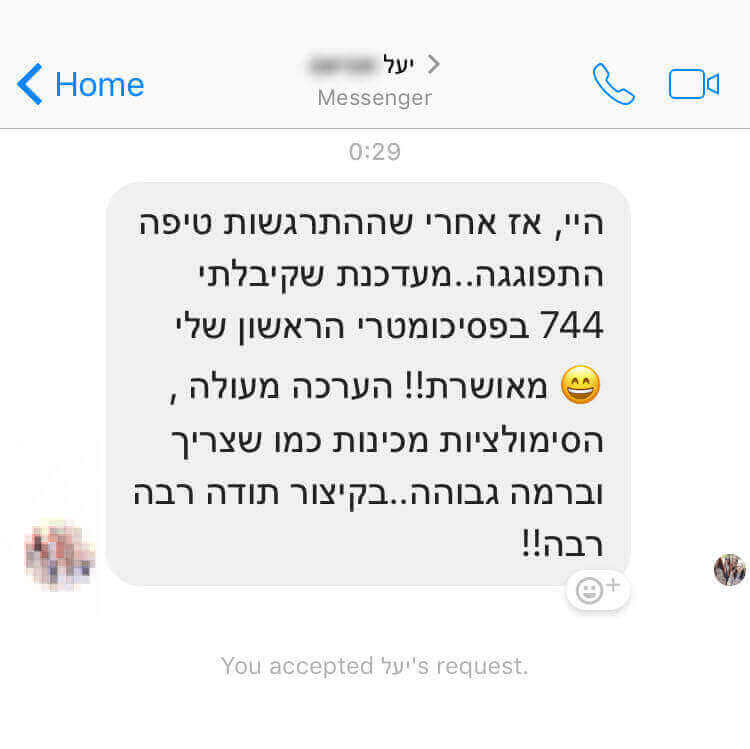Start a voice call with the phone icon

click(614, 84)
